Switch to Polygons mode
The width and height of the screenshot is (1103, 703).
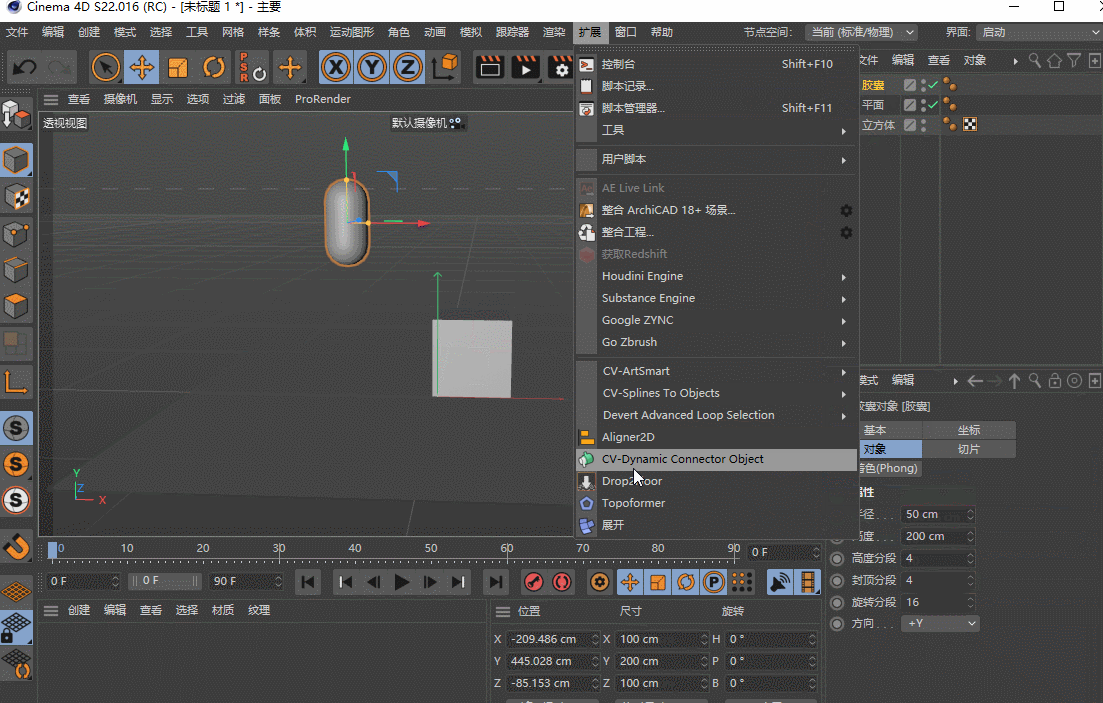[16, 307]
